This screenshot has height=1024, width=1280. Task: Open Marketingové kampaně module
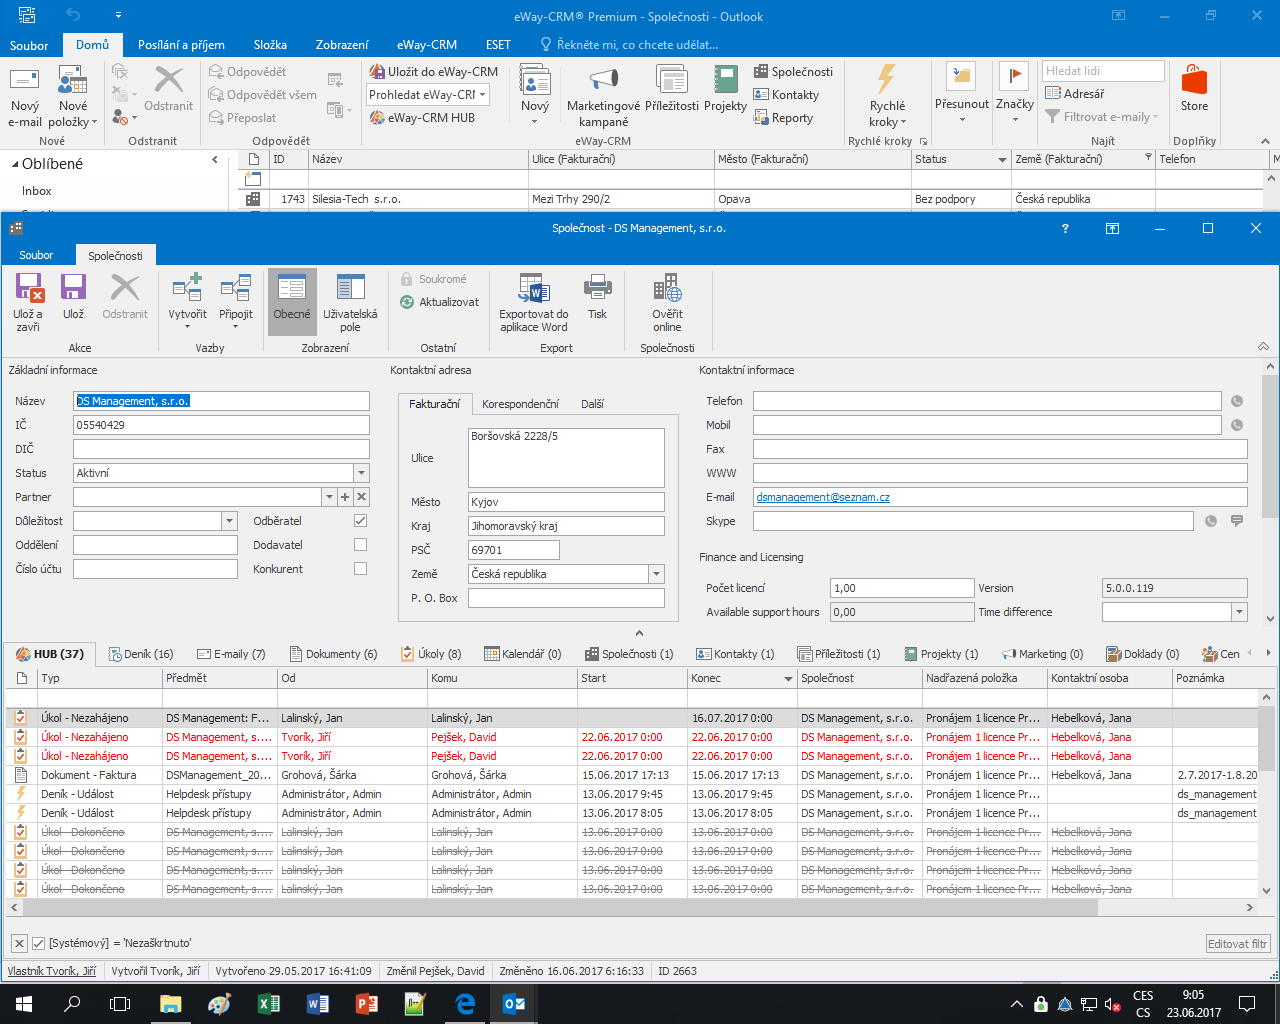(603, 97)
